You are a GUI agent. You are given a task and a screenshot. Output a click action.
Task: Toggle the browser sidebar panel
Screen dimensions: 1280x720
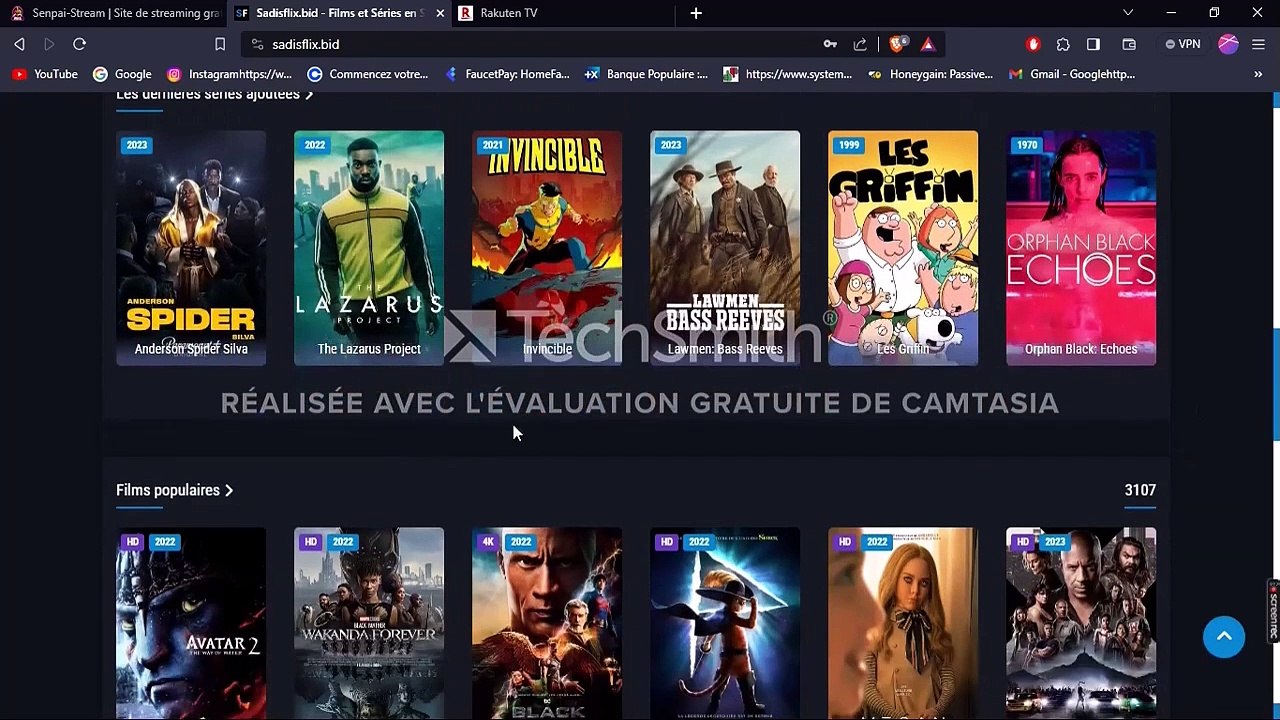pos(1093,44)
